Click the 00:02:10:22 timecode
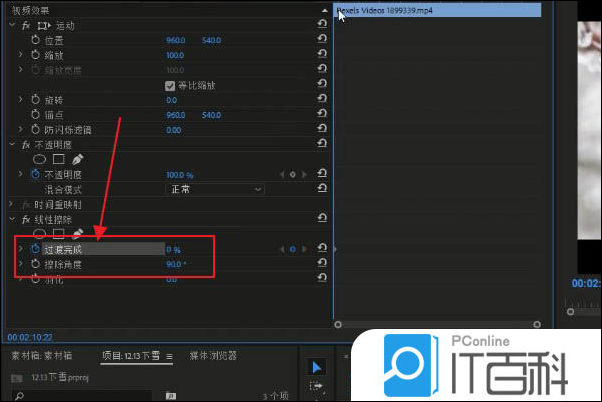 click(30, 337)
